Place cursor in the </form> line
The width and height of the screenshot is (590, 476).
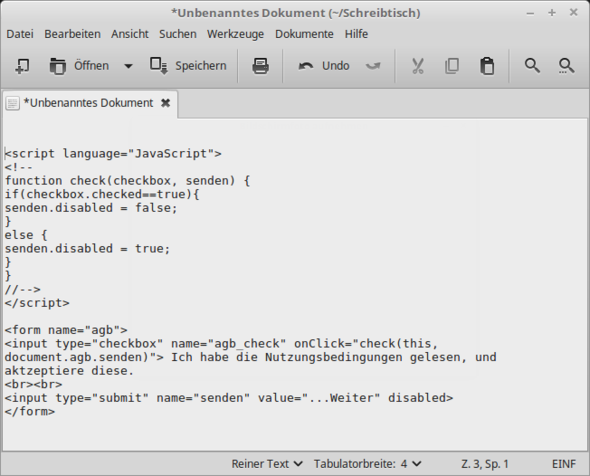[x=30, y=411]
